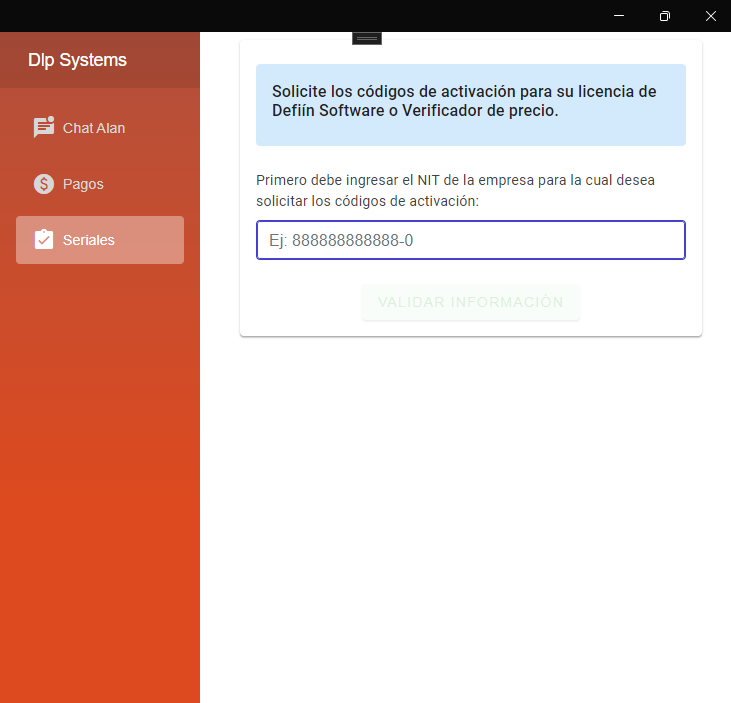Click the Validar Información button
Viewport: 731px width, 703px height.
[x=471, y=302]
